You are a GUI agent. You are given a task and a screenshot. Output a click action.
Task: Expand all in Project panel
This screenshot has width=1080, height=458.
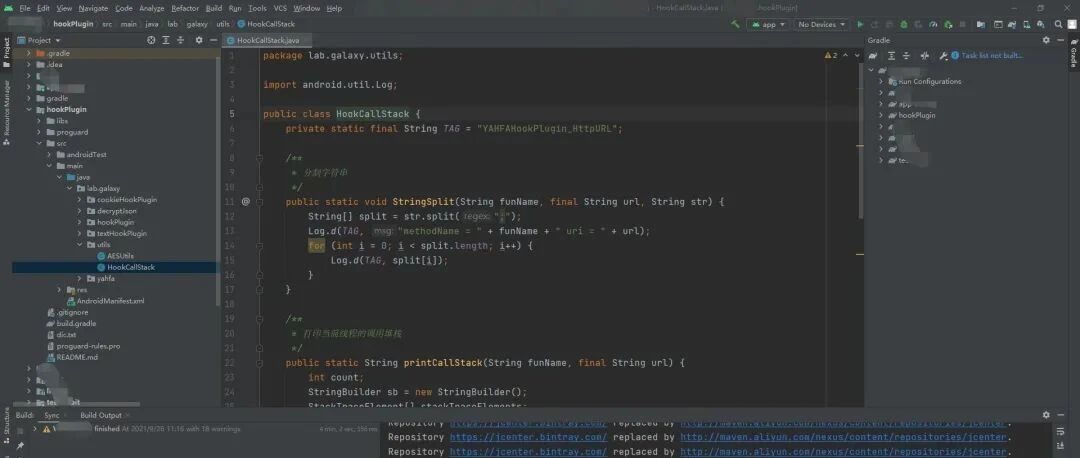[166, 40]
